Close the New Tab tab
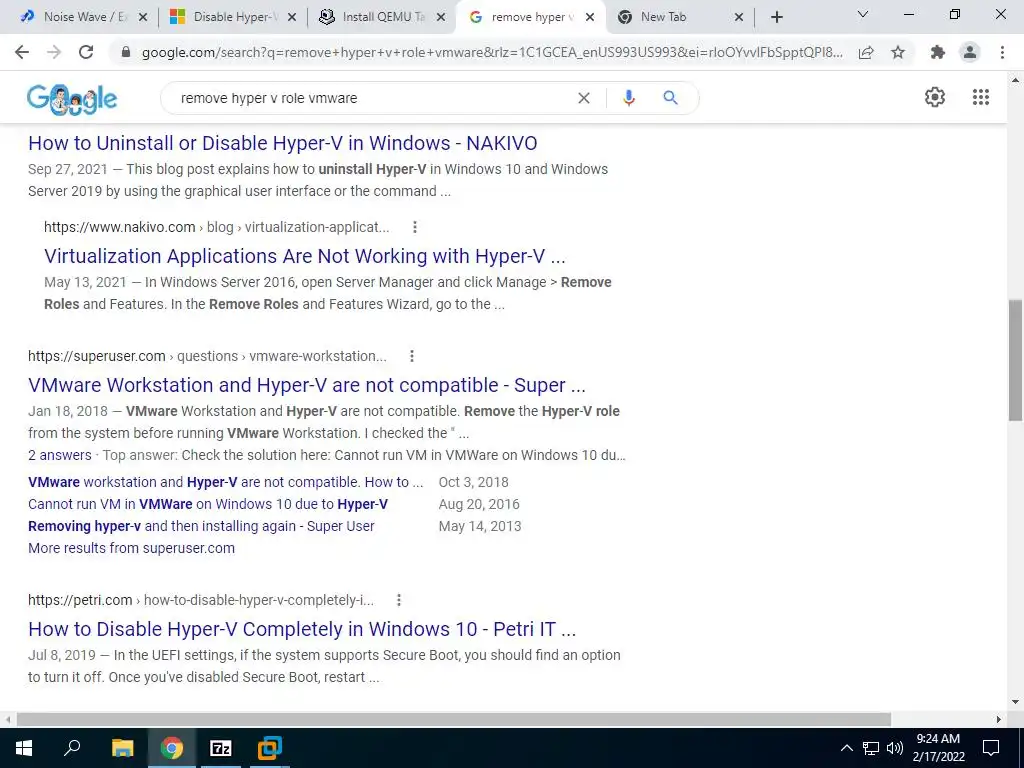Viewport: 1024px width, 768px height. tap(739, 18)
